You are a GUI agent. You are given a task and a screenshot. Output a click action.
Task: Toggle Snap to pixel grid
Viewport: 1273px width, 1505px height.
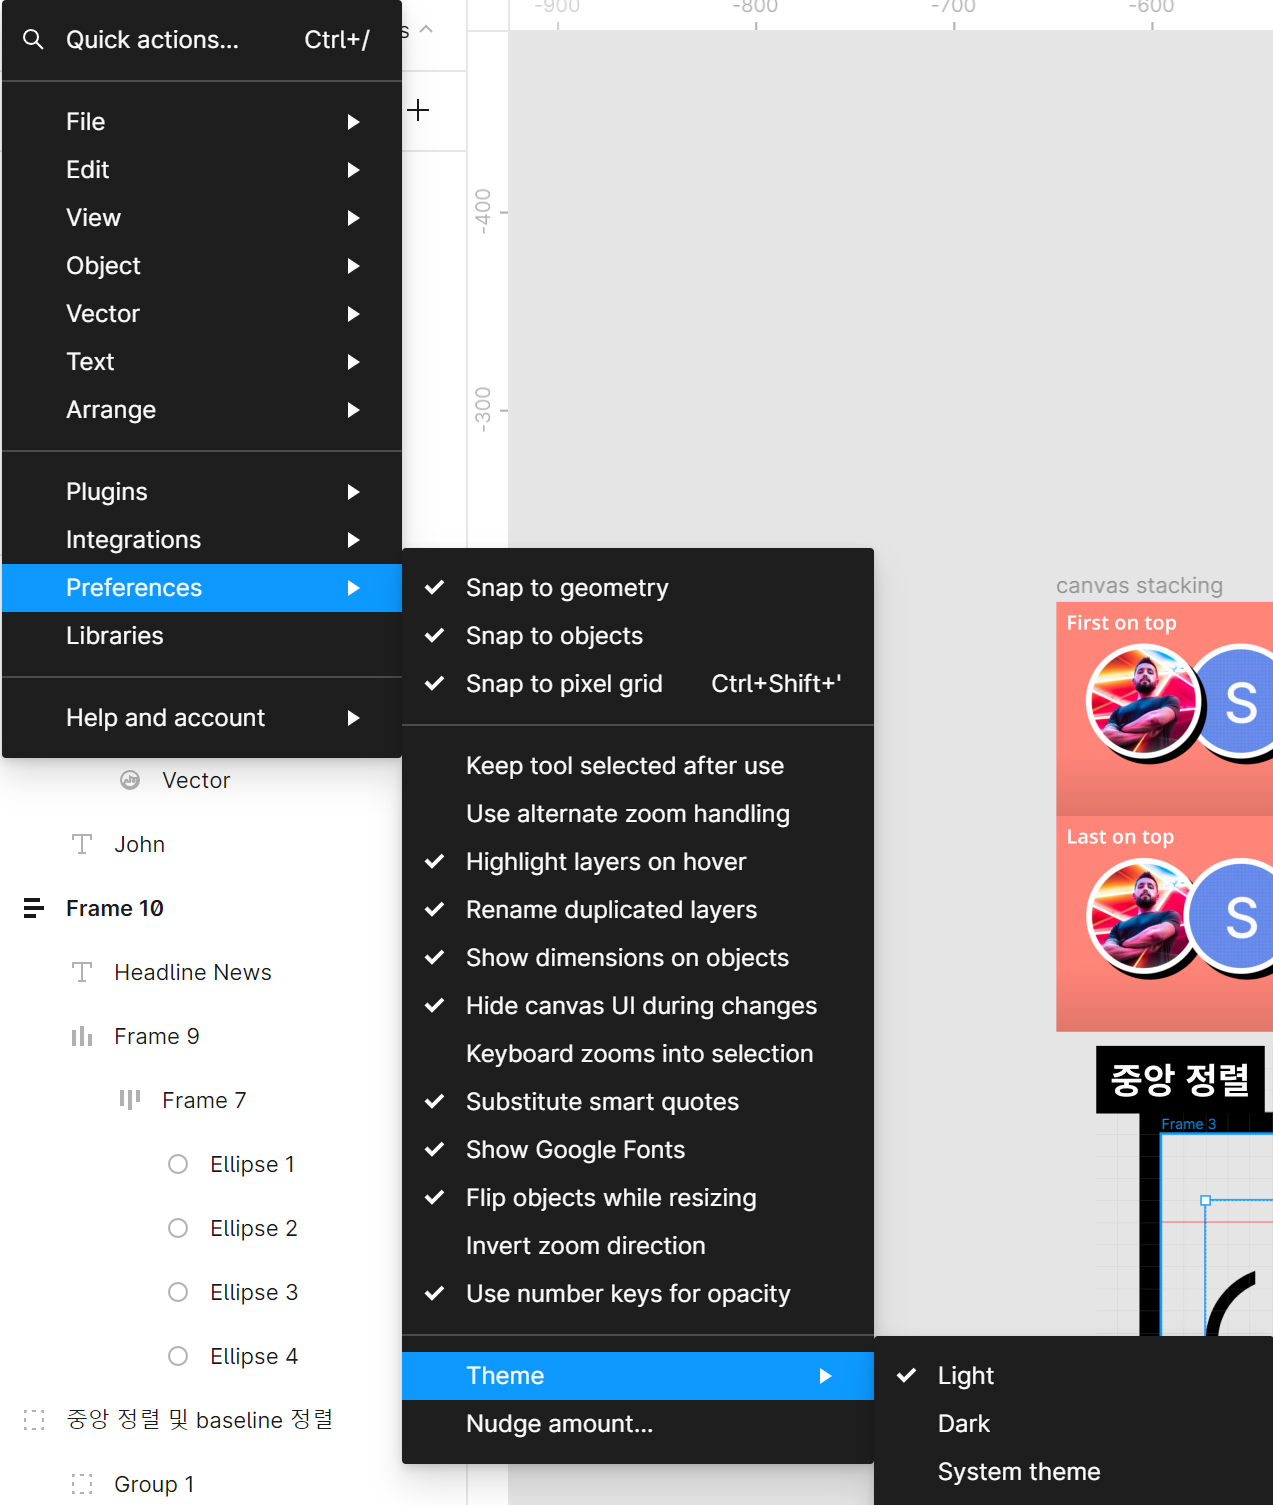[x=638, y=684]
